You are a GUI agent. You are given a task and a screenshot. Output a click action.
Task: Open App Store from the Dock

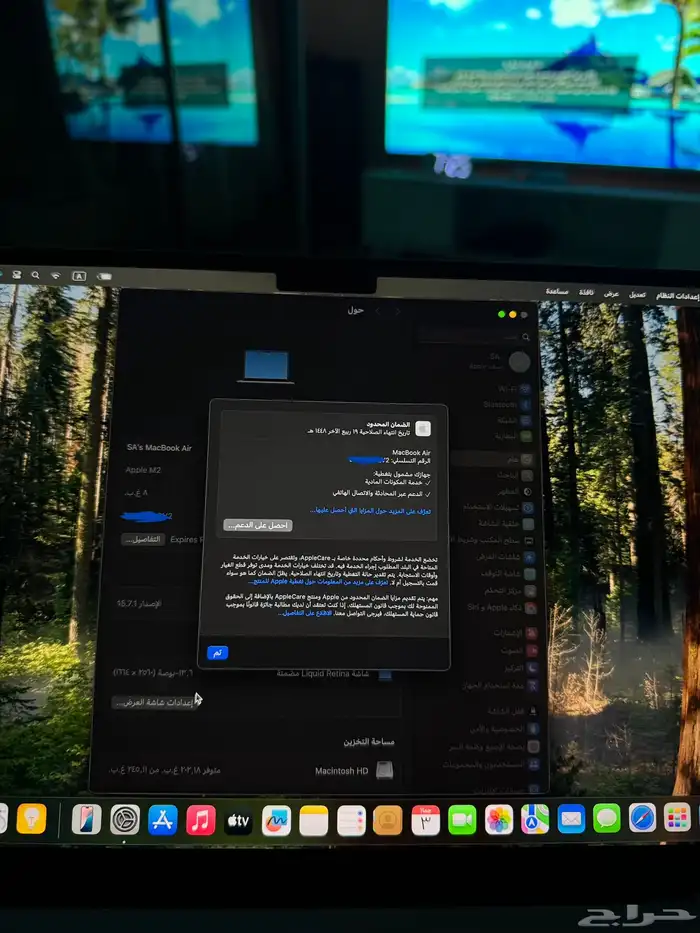pos(162,820)
